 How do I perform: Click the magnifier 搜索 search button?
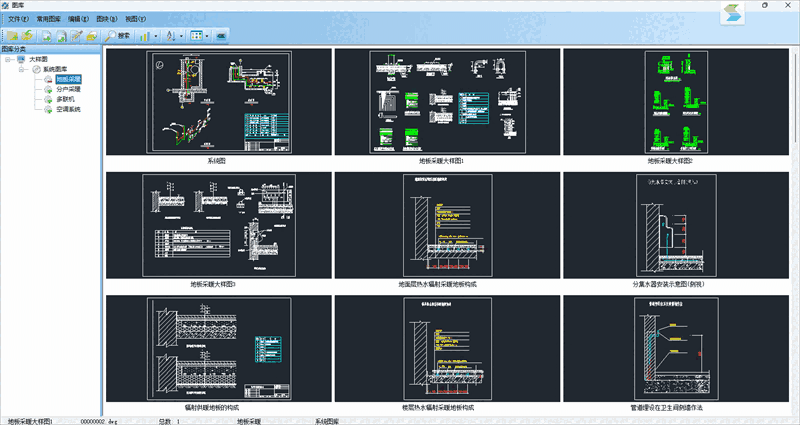(117, 36)
